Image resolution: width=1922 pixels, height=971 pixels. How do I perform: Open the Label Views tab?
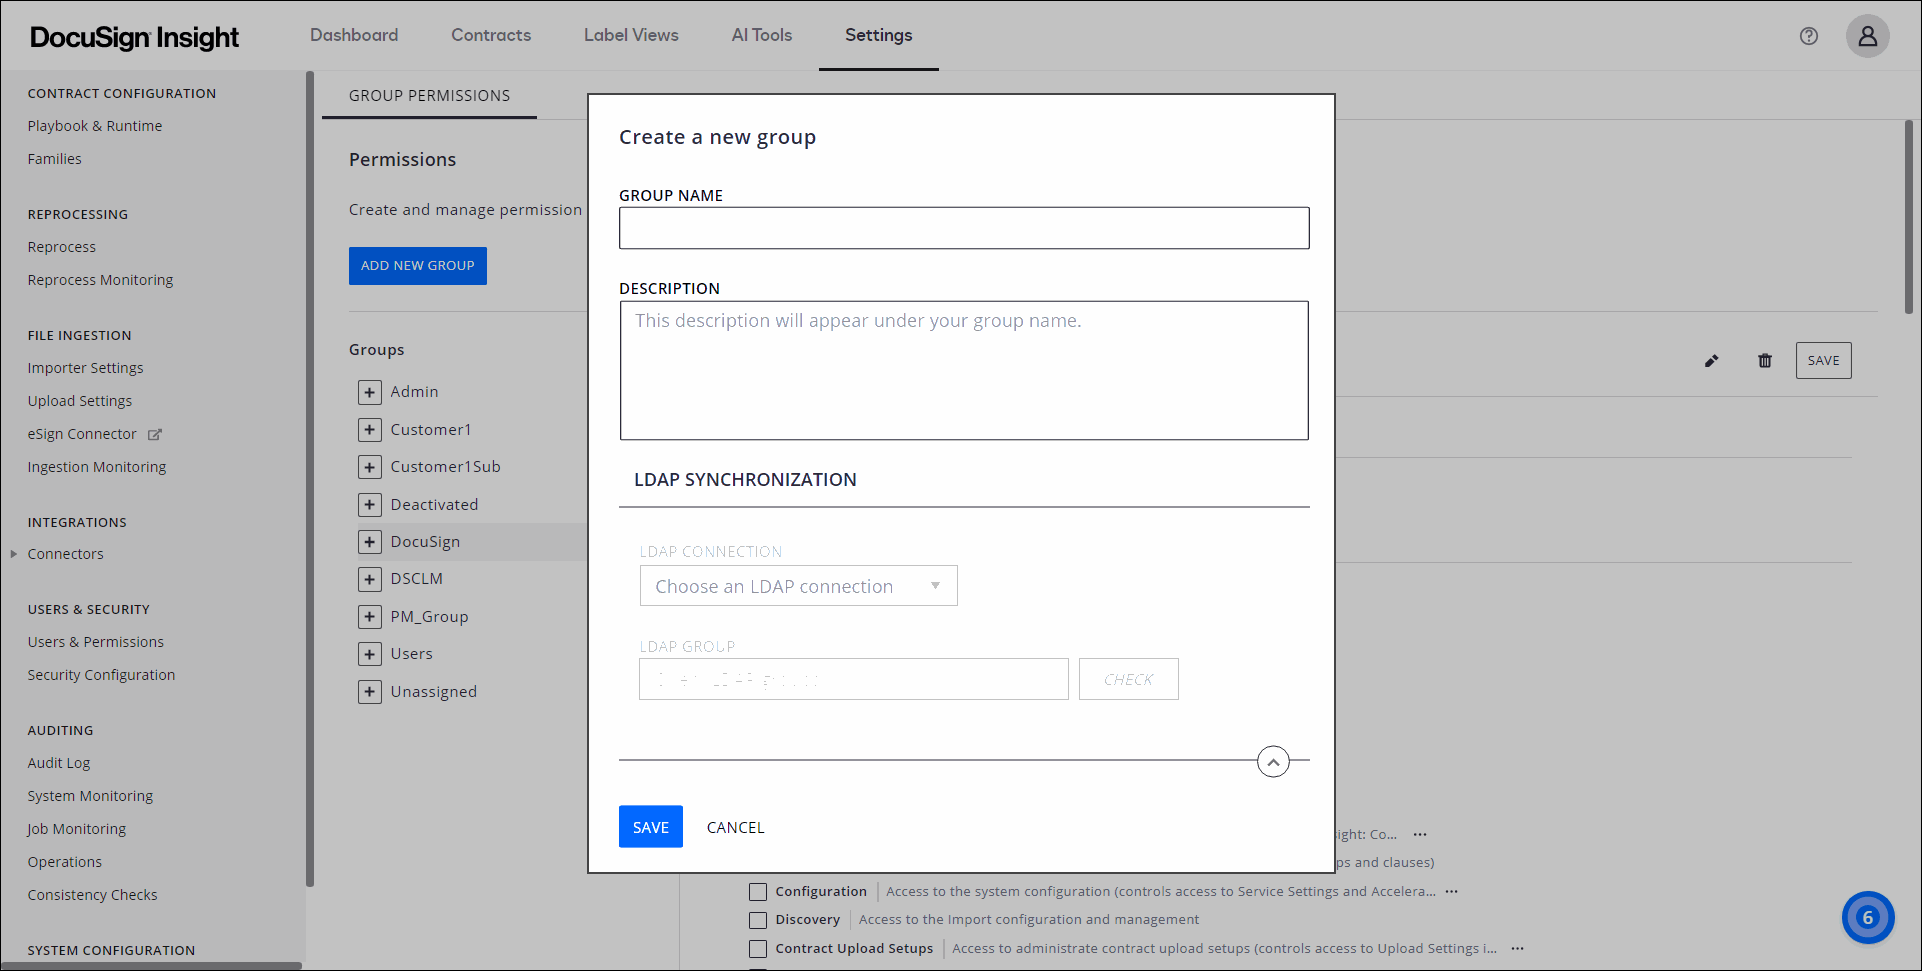coord(631,35)
